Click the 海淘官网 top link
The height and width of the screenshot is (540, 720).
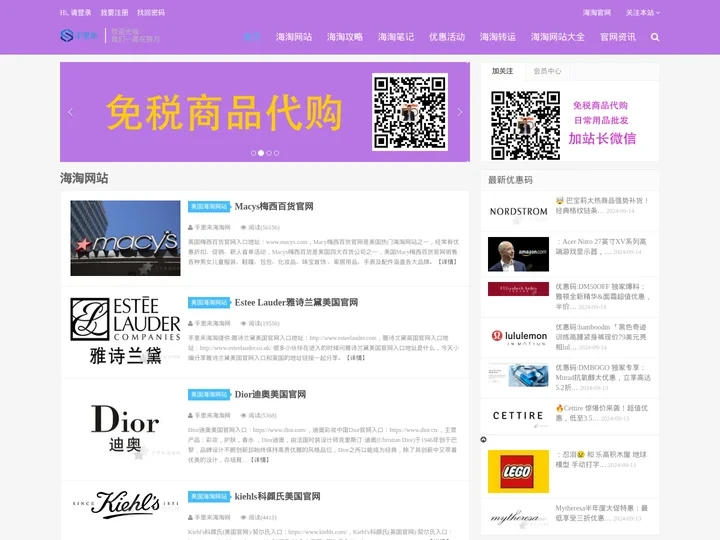(596, 13)
